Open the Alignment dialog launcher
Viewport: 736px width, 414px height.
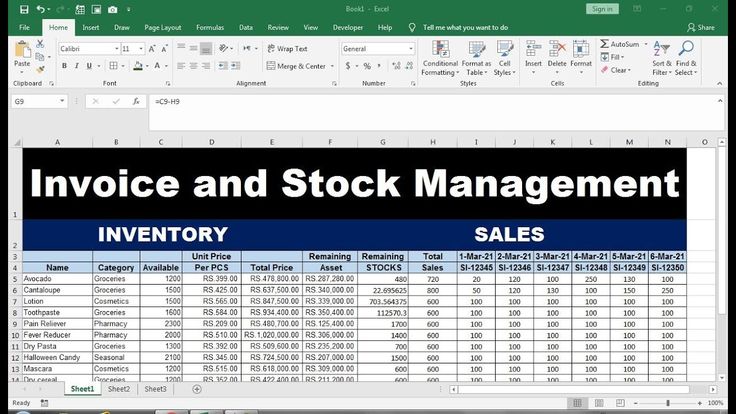coord(334,84)
